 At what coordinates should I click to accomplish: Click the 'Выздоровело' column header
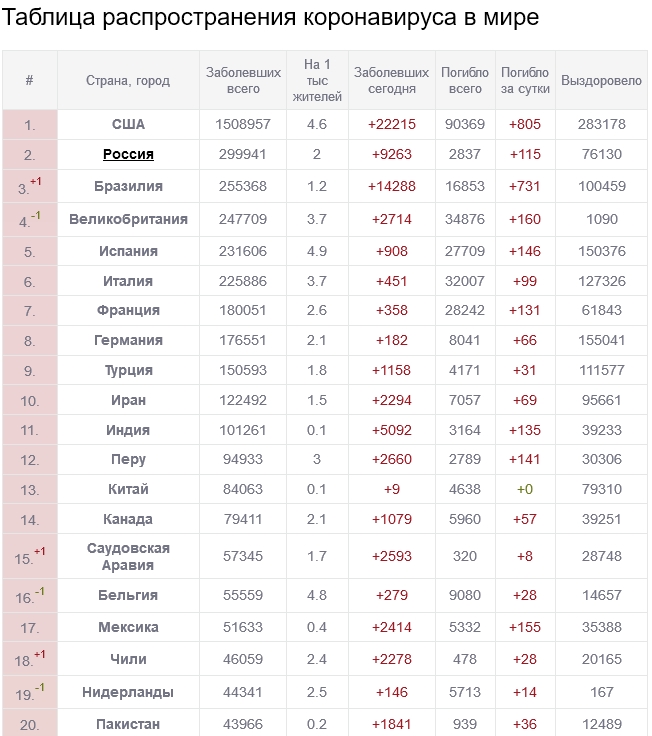click(x=601, y=81)
